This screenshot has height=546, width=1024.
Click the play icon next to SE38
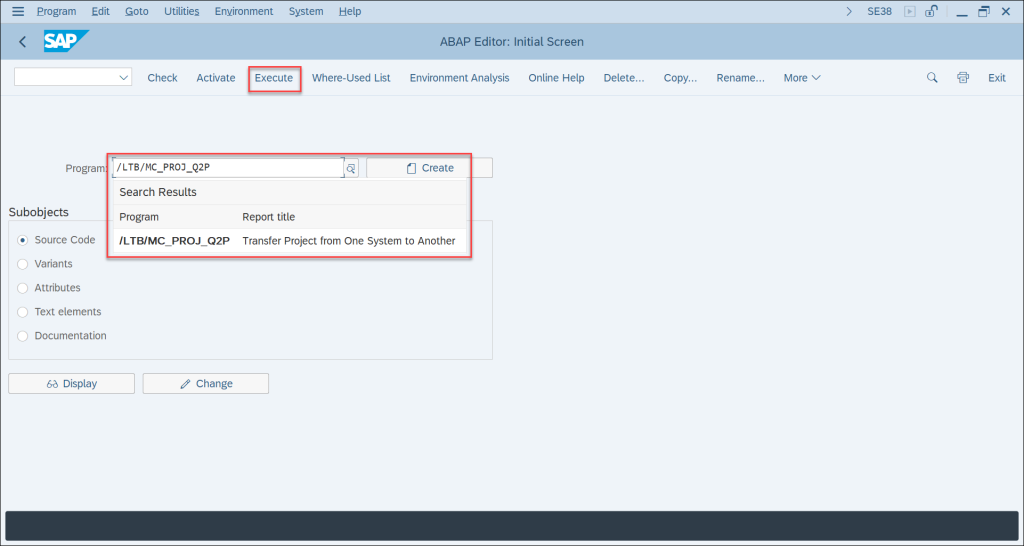point(910,11)
